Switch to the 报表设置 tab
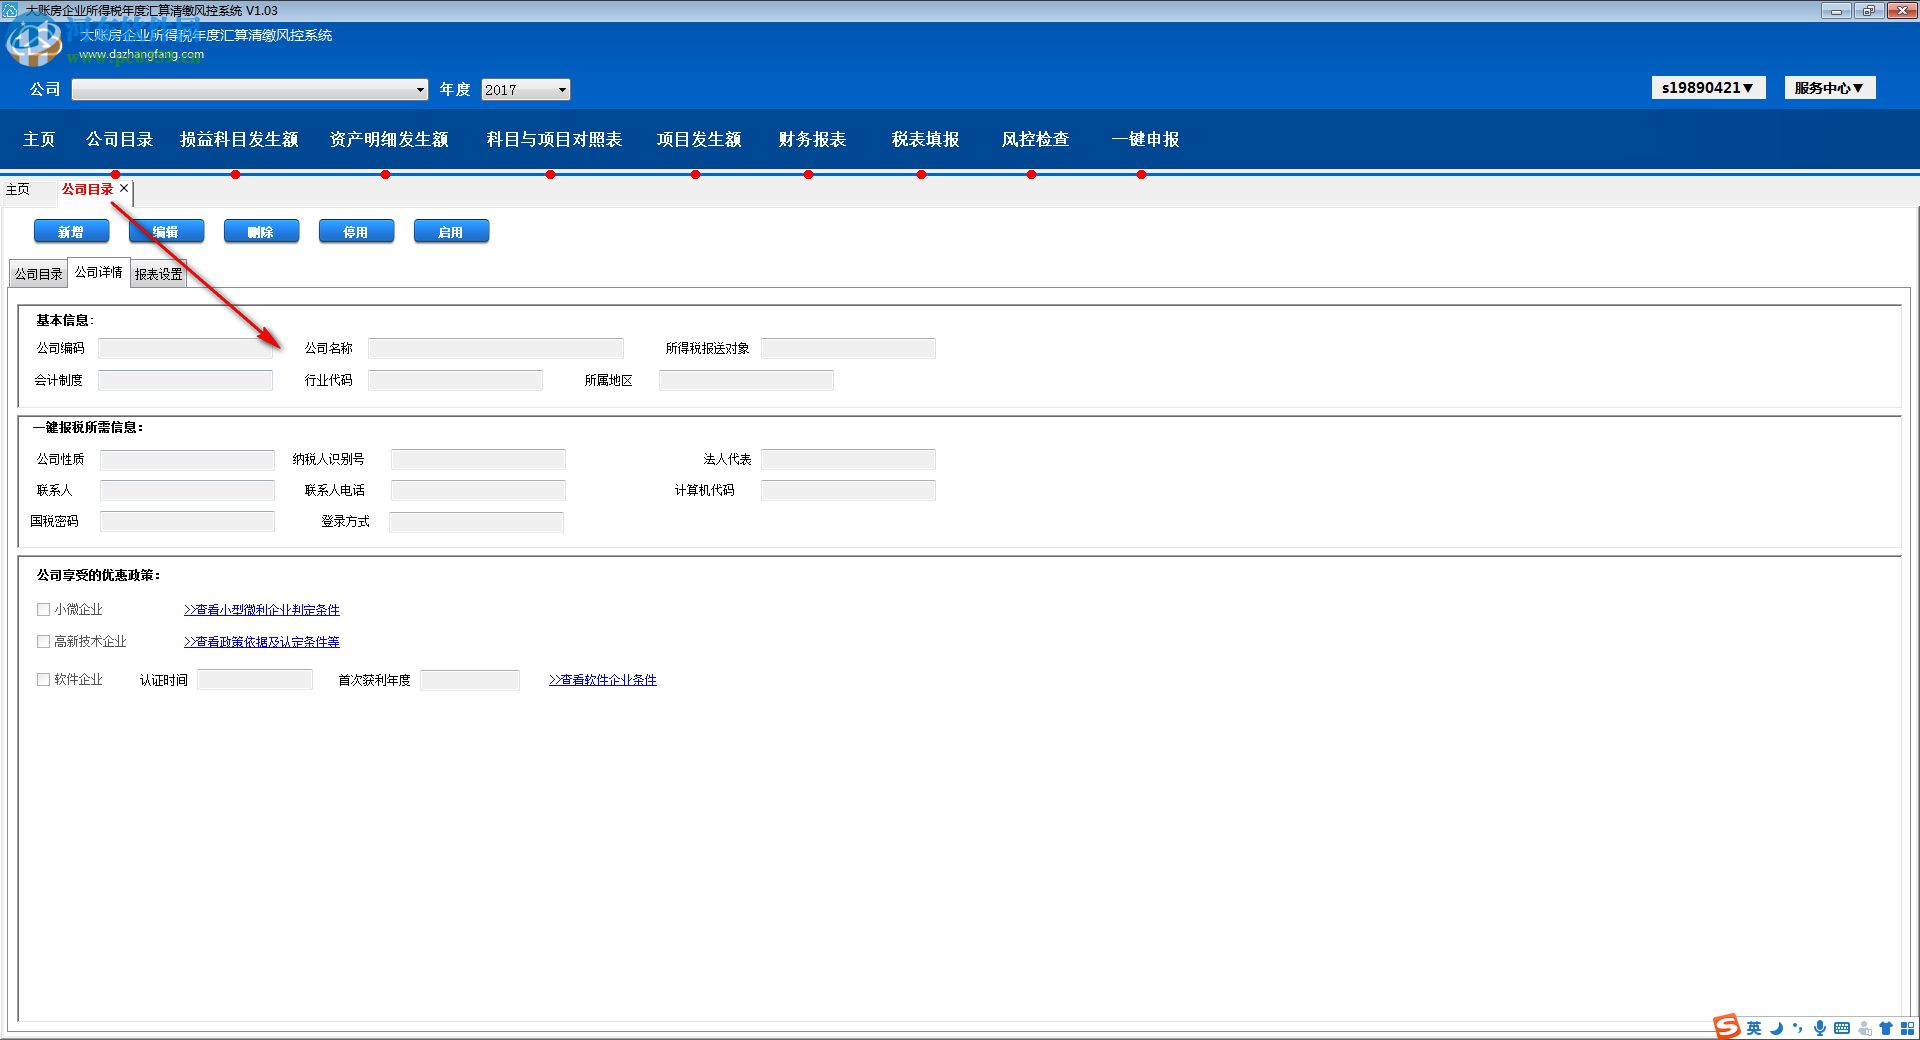The image size is (1920, 1040). 158,274
